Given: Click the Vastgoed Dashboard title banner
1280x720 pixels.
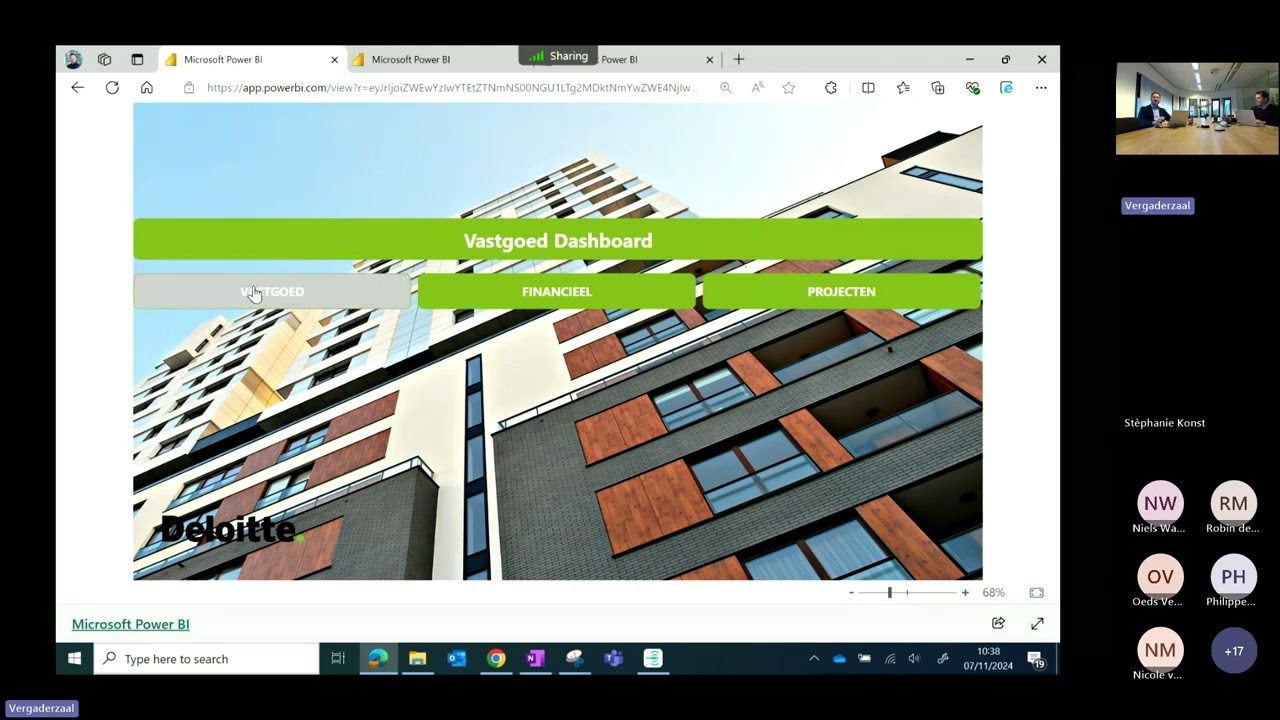Looking at the screenshot, I should [x=558, y=240].
